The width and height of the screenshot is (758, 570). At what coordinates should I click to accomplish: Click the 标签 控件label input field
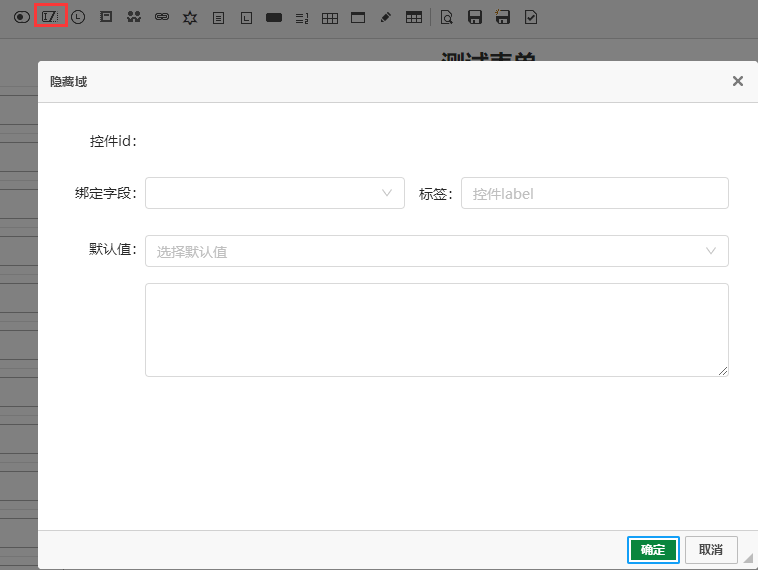595,193
